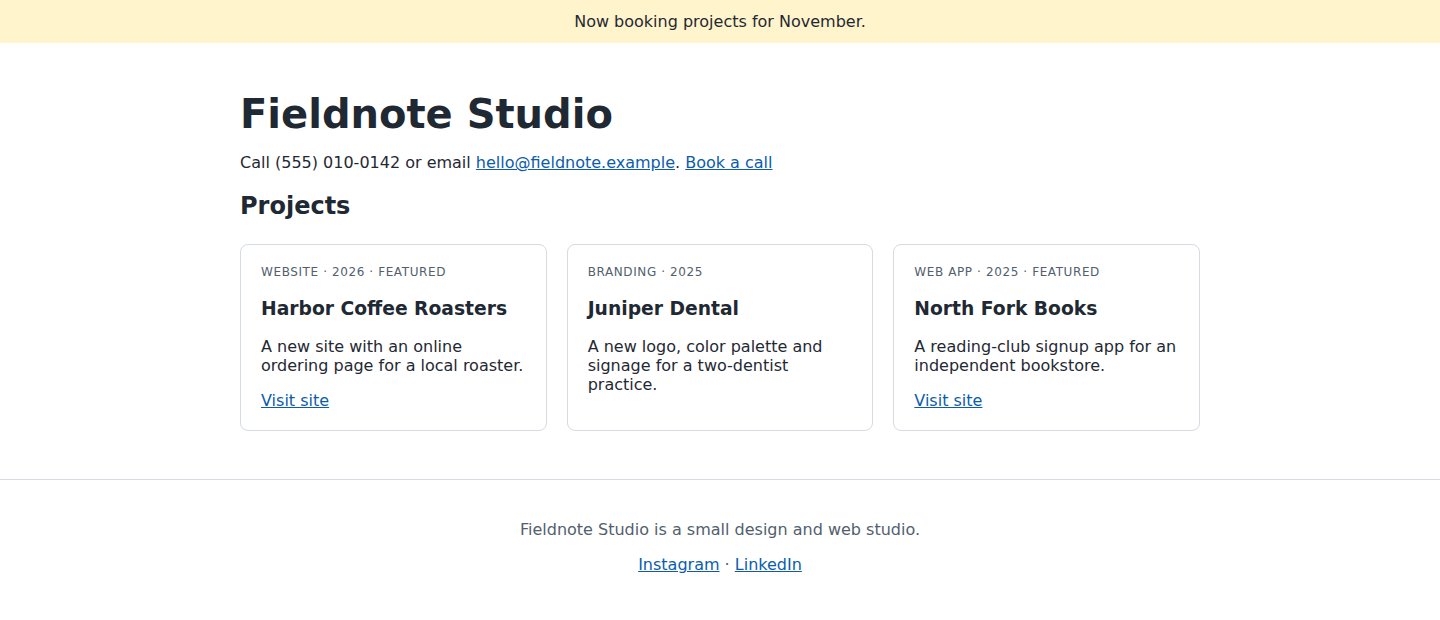
Task: Click the Book a call link
Action: 729,162
